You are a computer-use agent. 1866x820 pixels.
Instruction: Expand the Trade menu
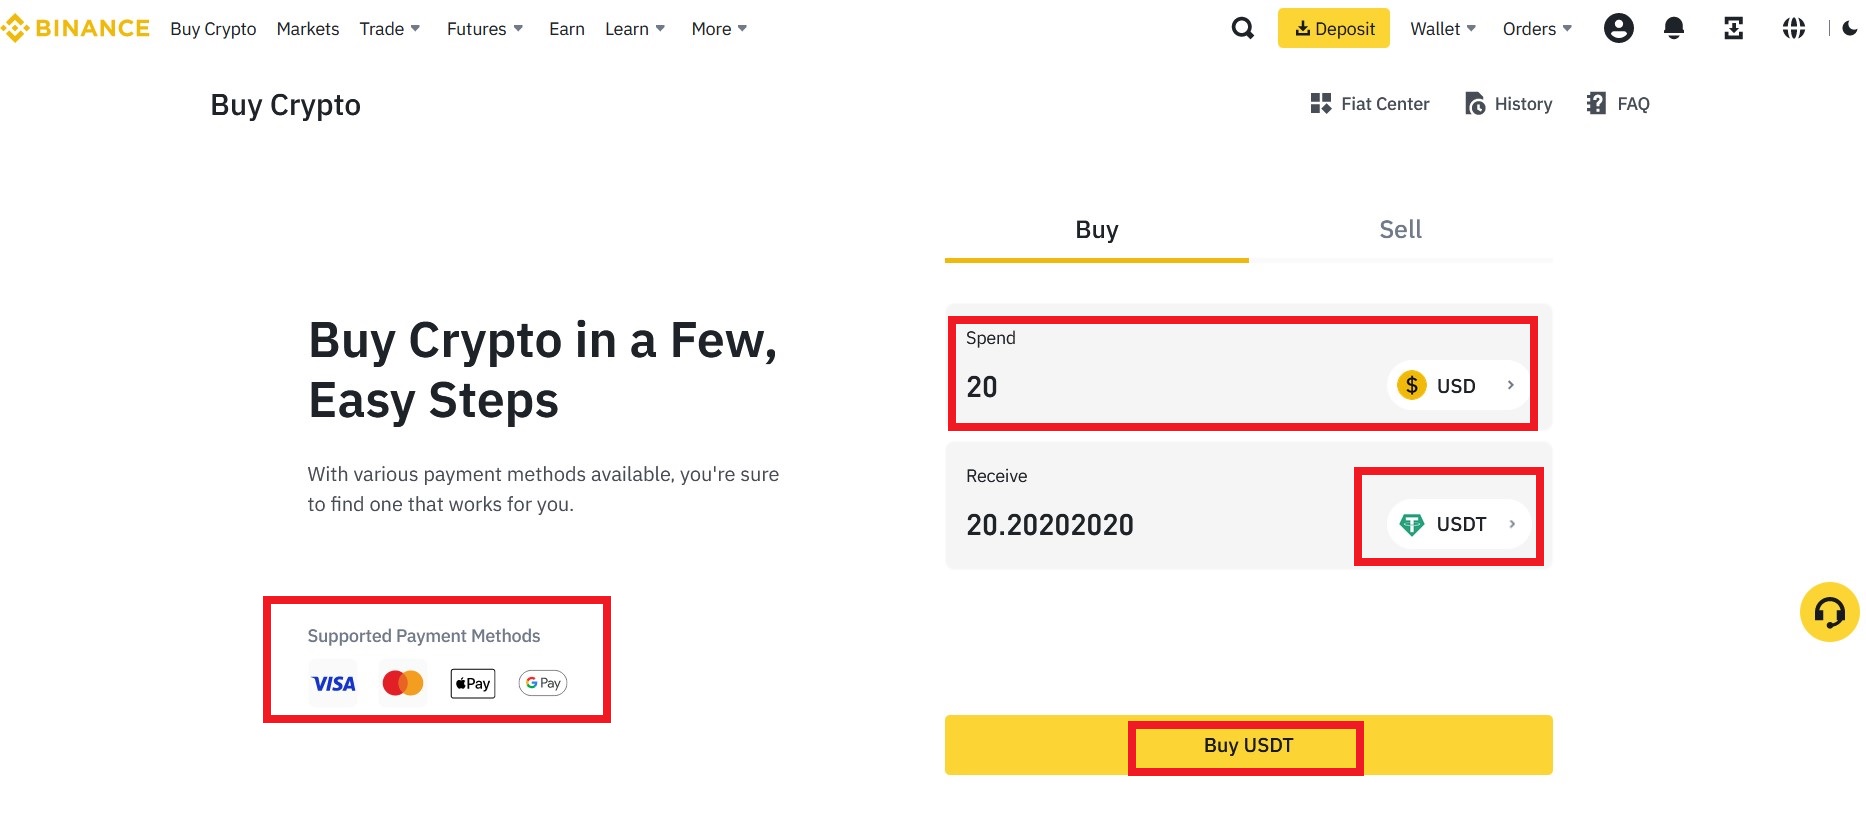389,29
